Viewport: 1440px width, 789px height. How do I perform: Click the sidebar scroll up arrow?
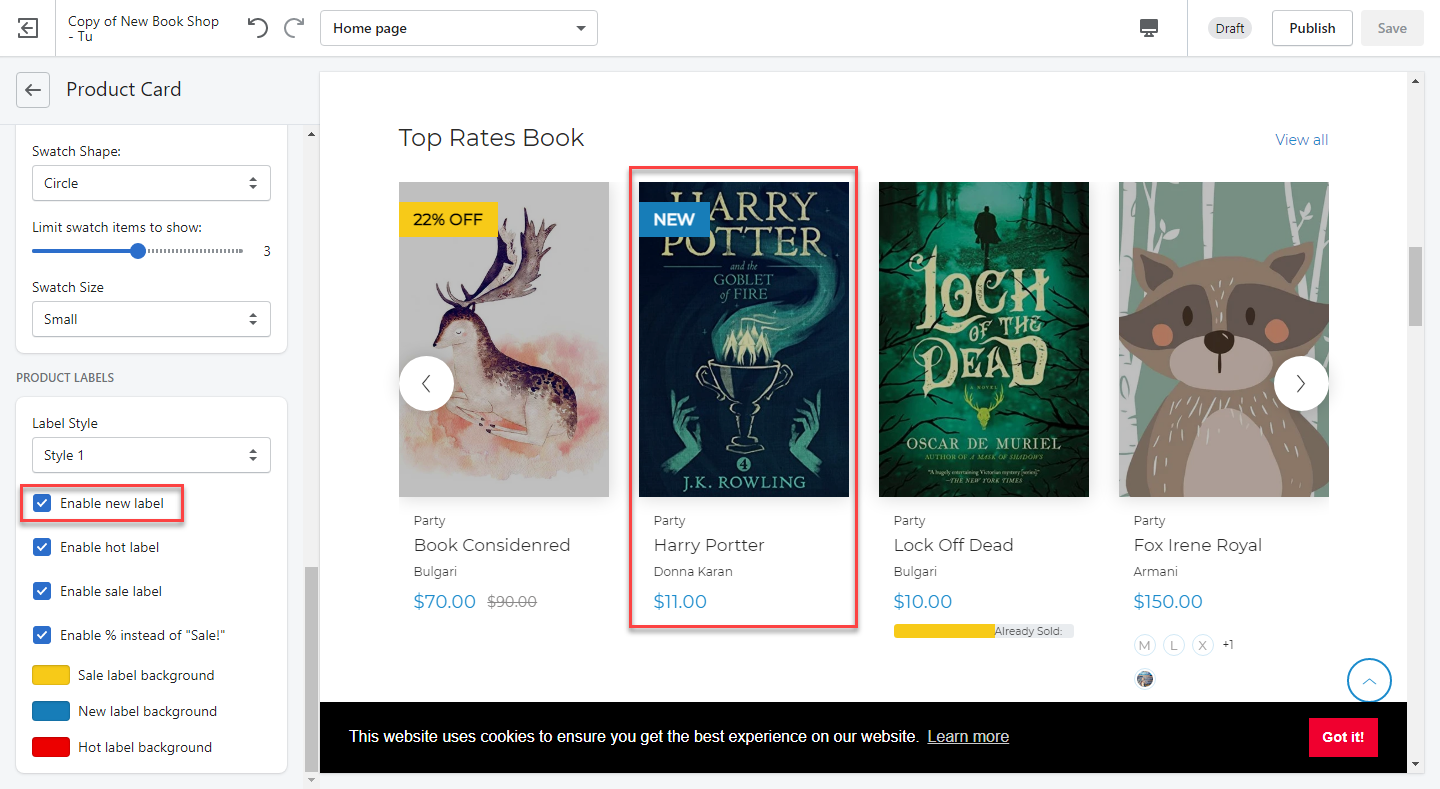point(310,134)
